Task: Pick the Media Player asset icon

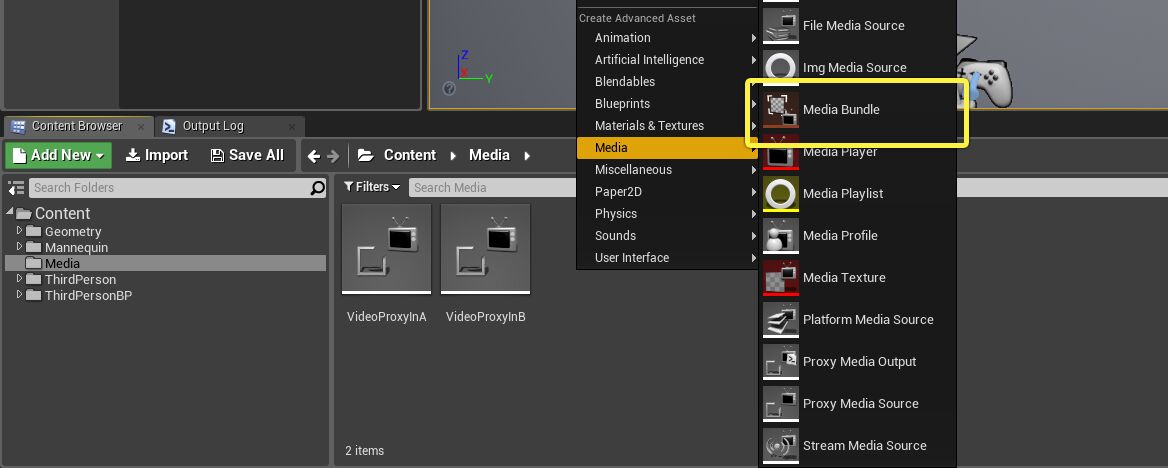Action: coord(781,152)
